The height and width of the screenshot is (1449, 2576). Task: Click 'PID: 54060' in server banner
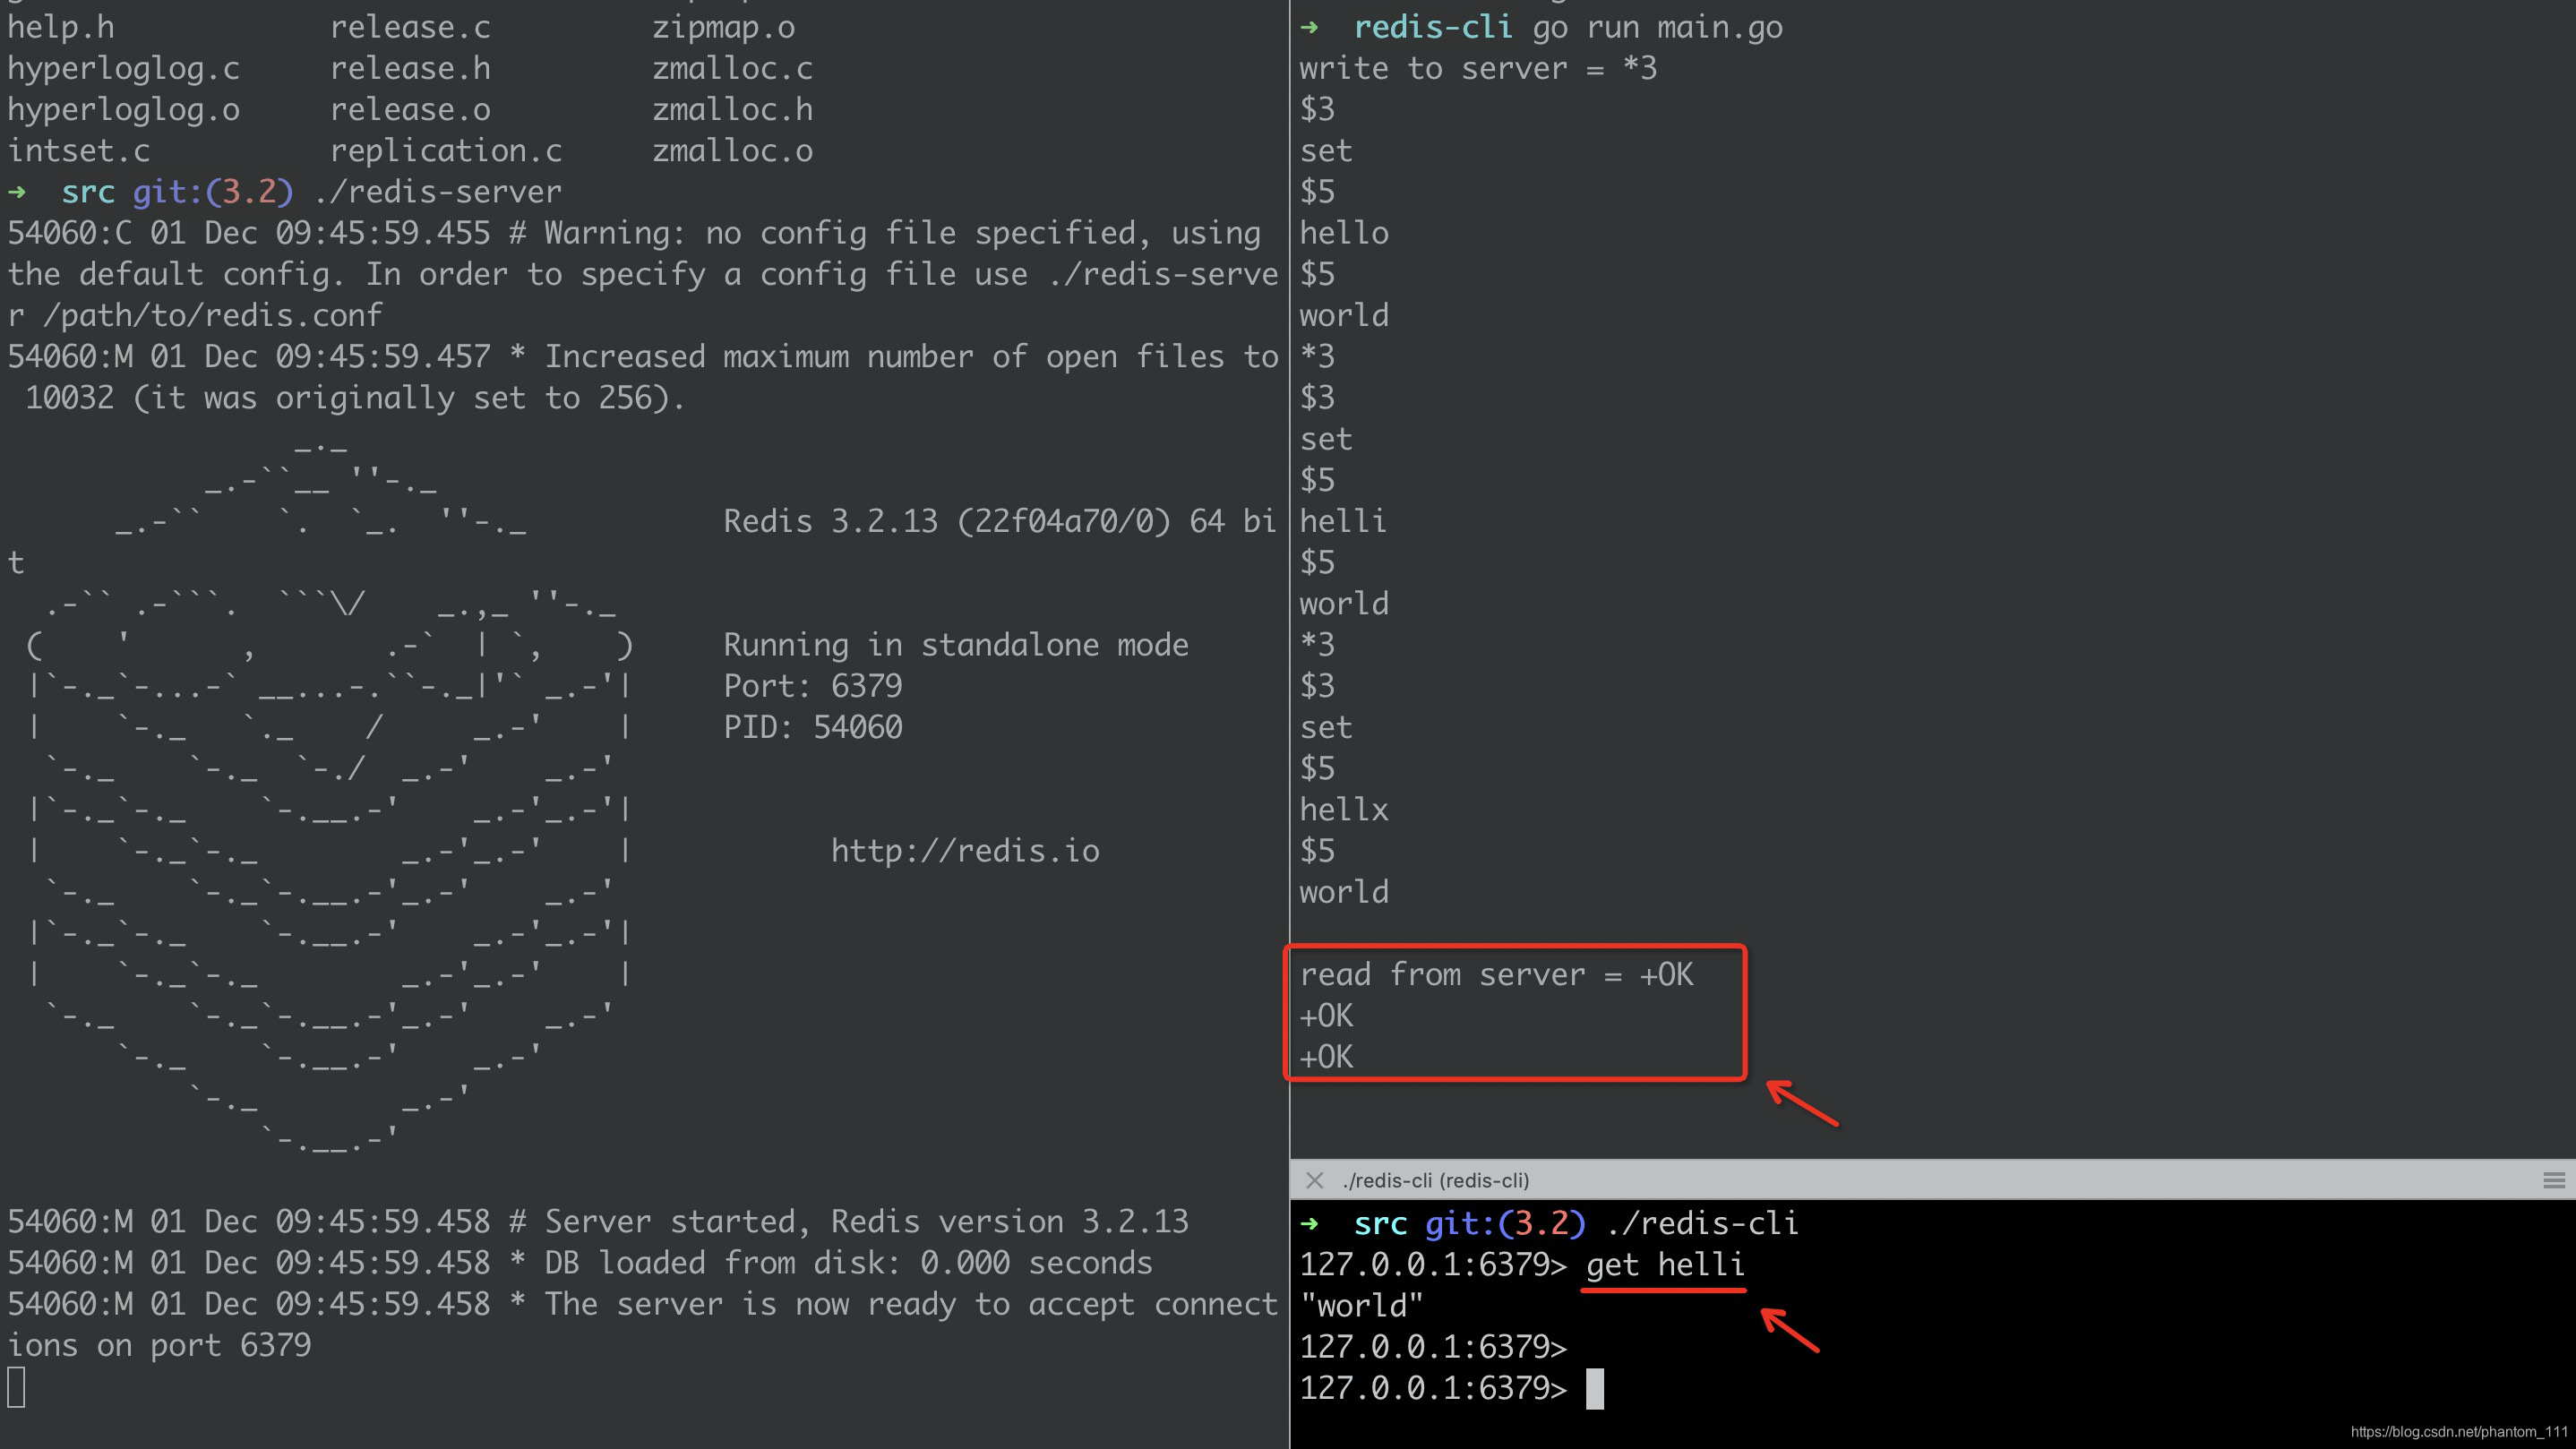click(x=813, y=727)
